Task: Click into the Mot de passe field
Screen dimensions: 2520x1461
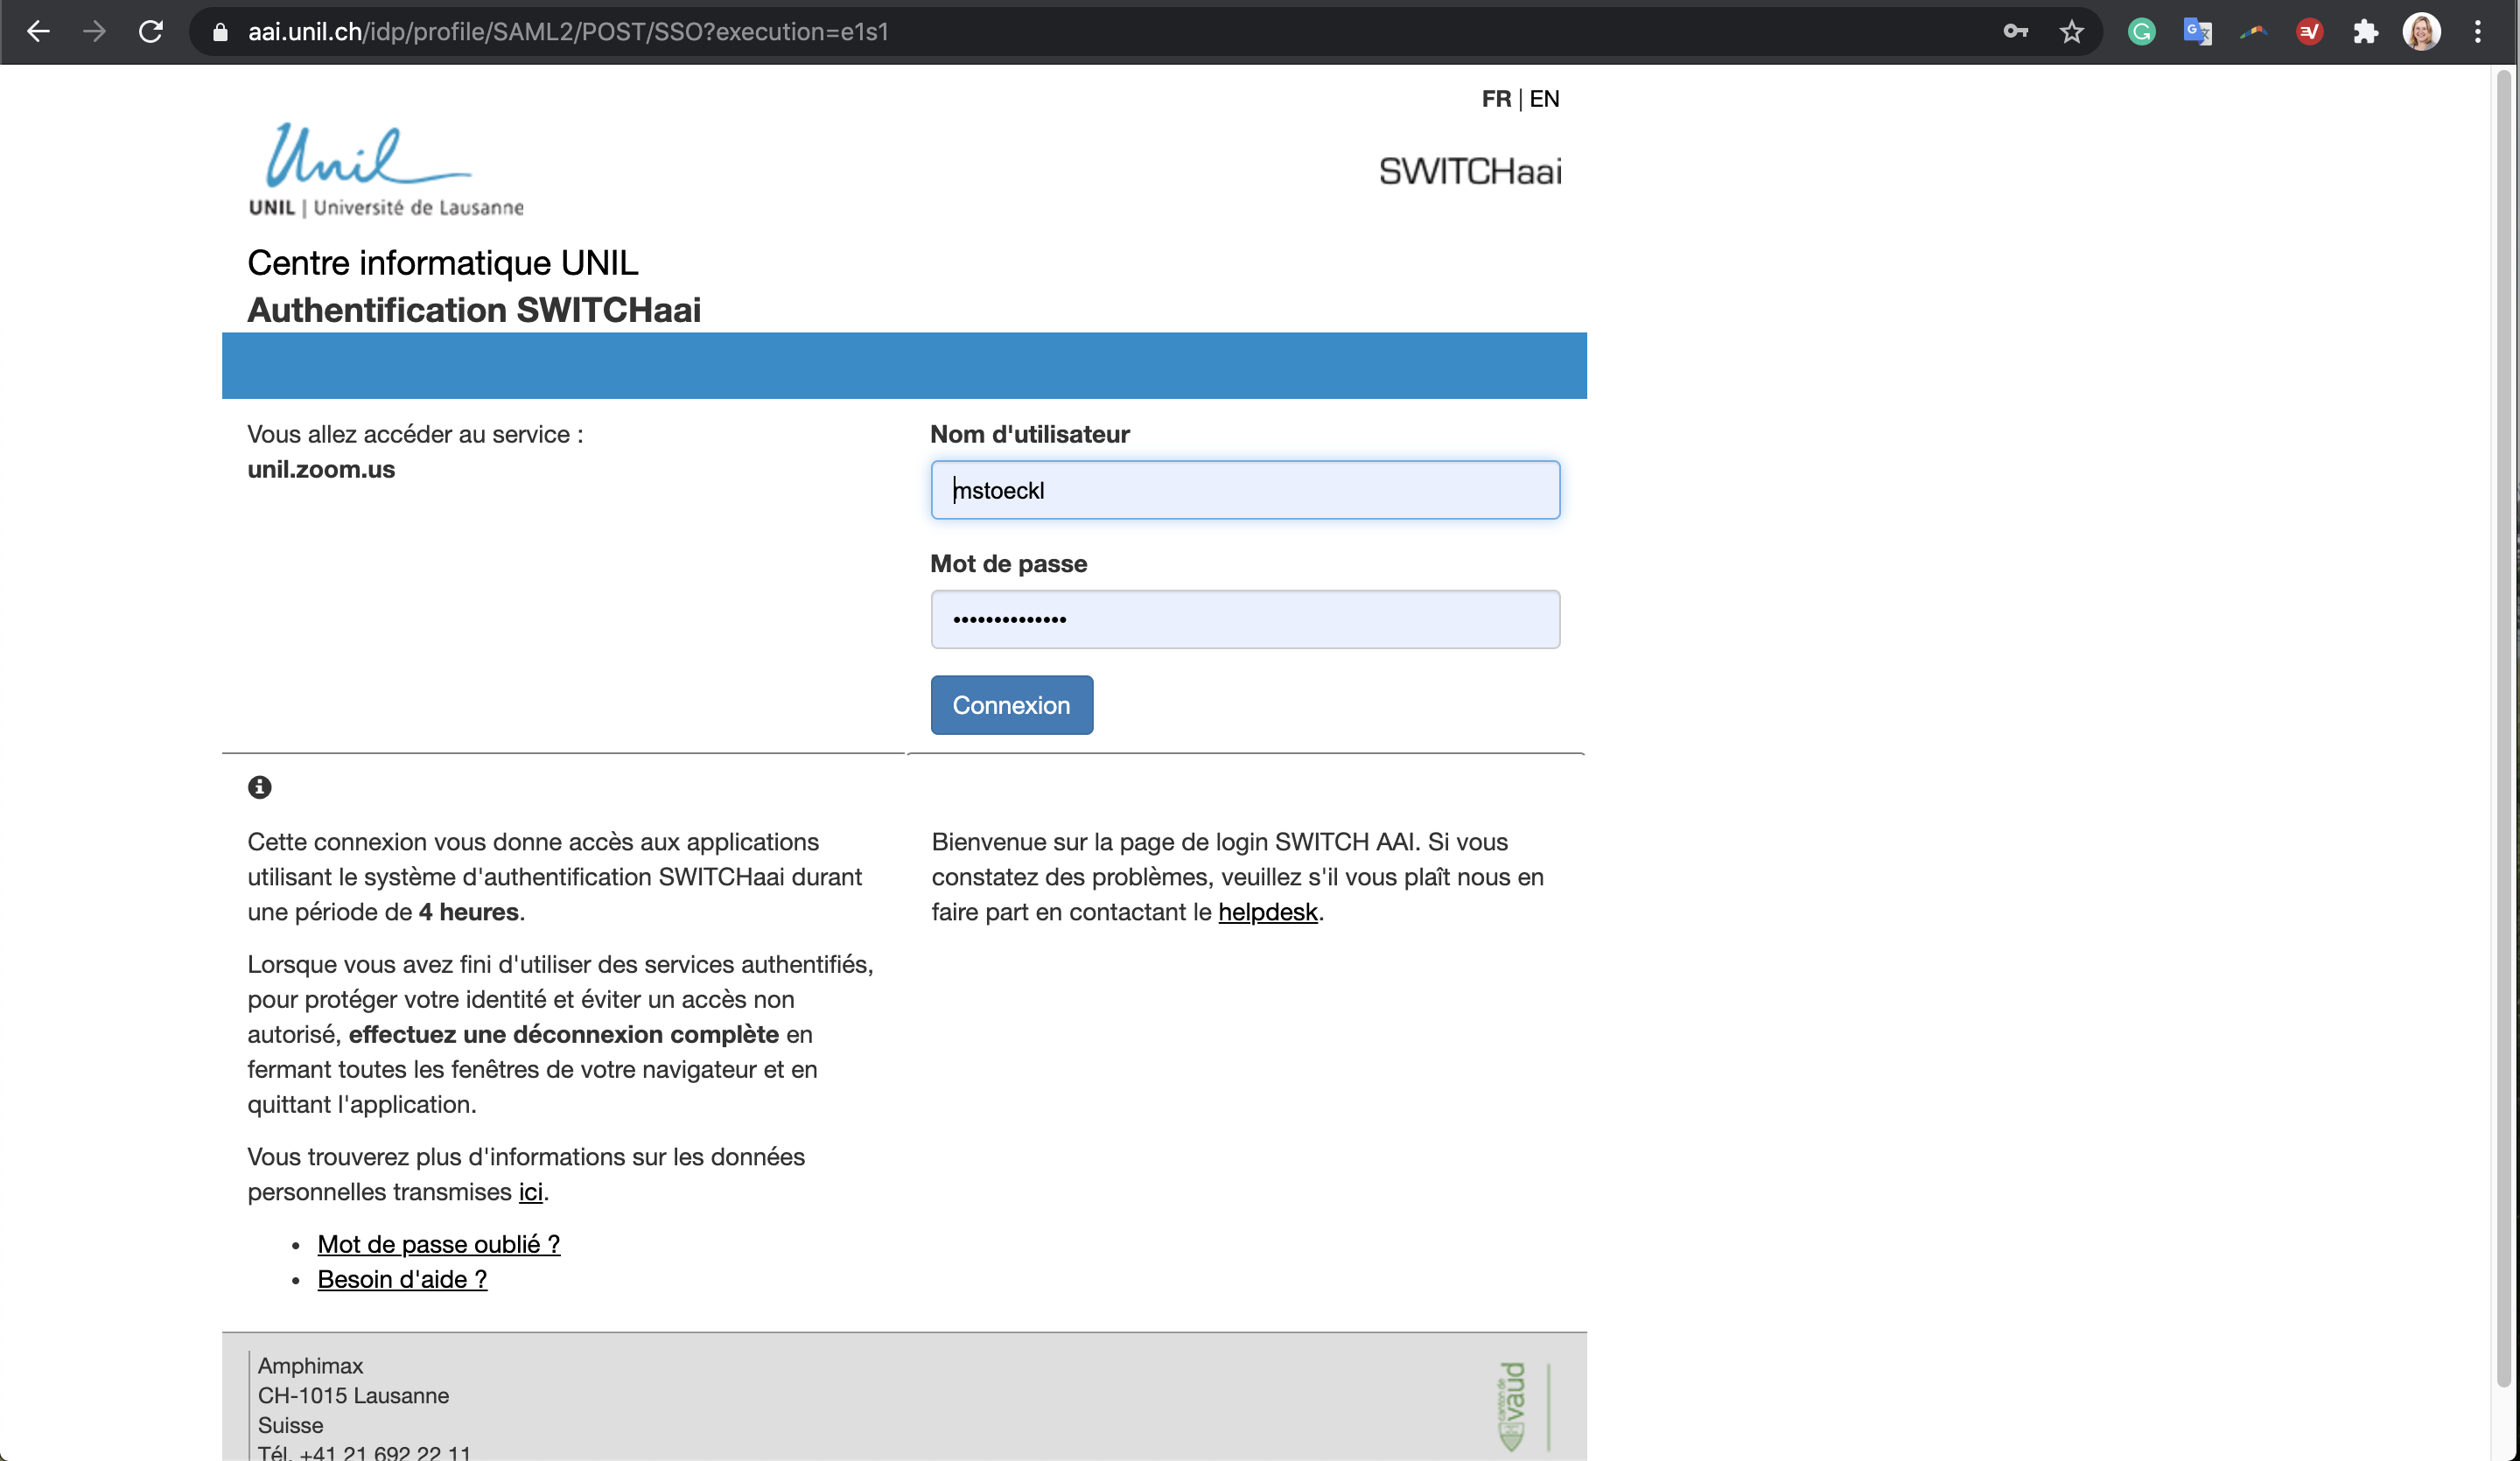Action: point(1244,619)
